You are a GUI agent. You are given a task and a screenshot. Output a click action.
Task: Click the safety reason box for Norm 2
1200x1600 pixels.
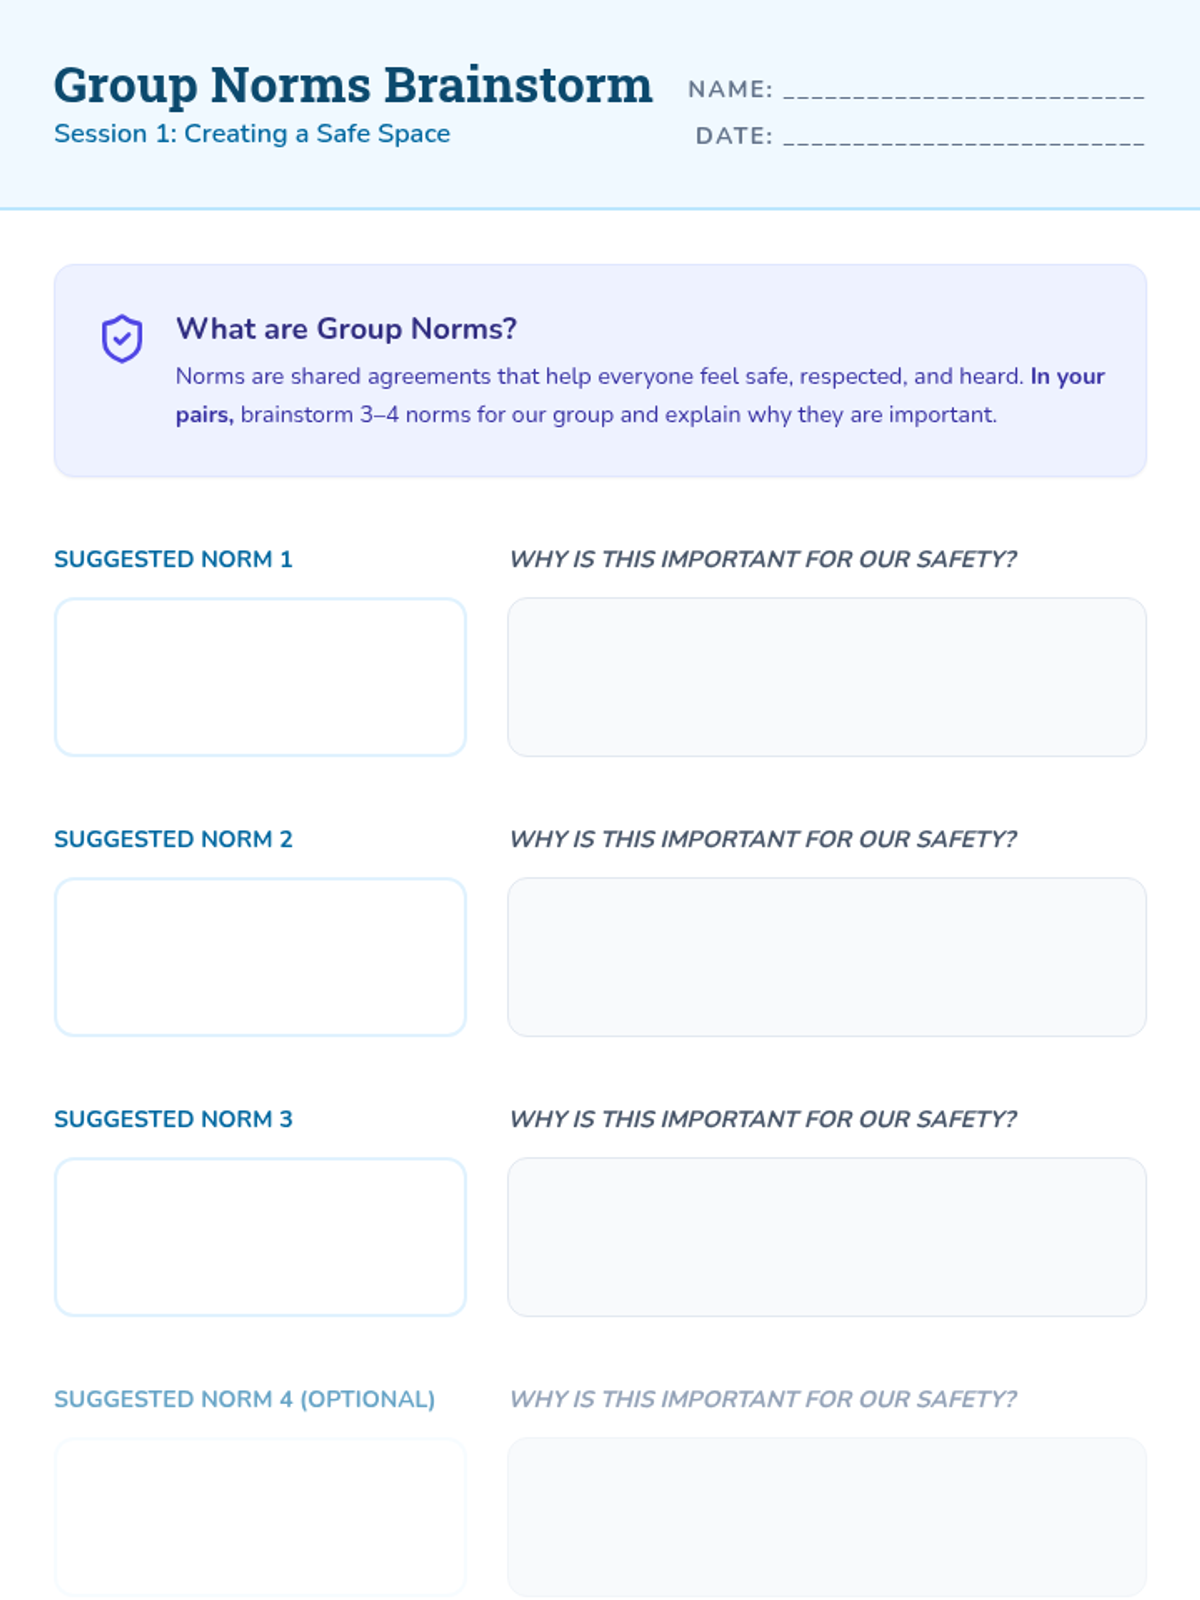point(827,957)
